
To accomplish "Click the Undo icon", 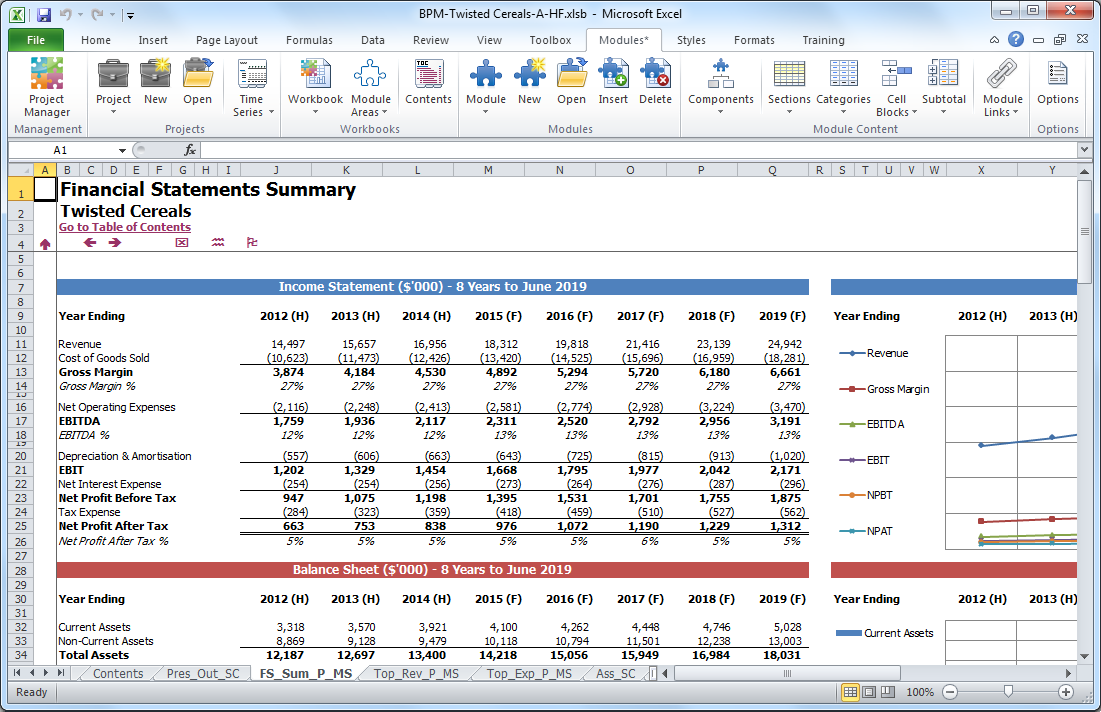I will 65,14.
